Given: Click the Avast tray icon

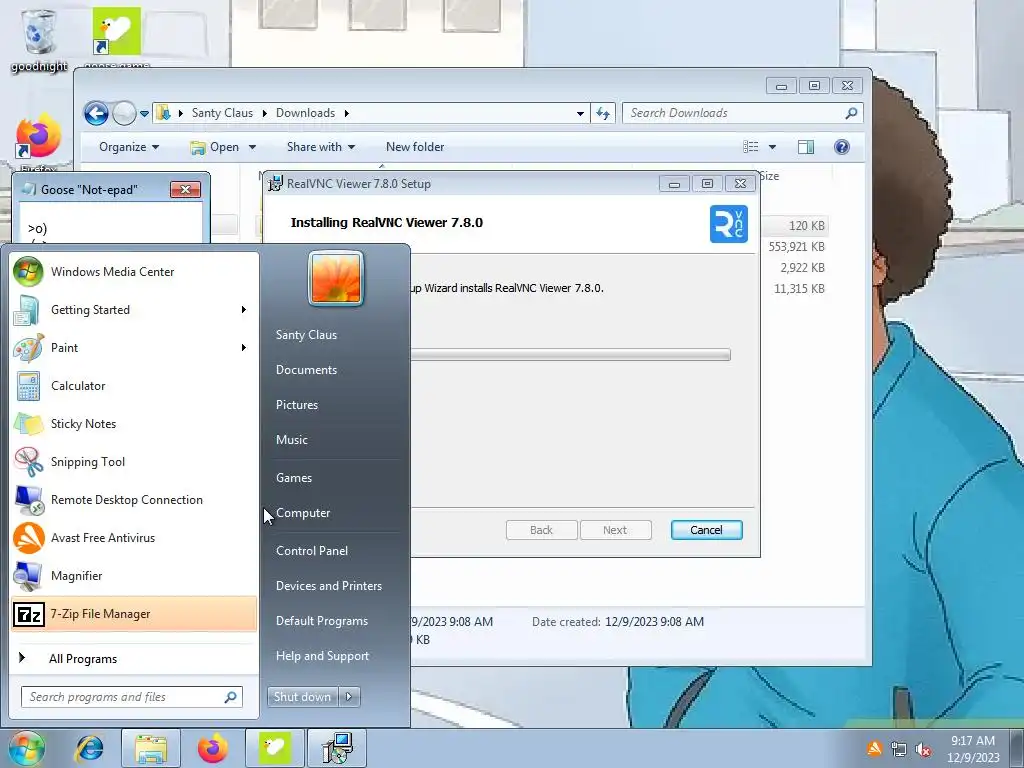Looking at the screenshot, I should pyautogui.click(x=874, y=748).
